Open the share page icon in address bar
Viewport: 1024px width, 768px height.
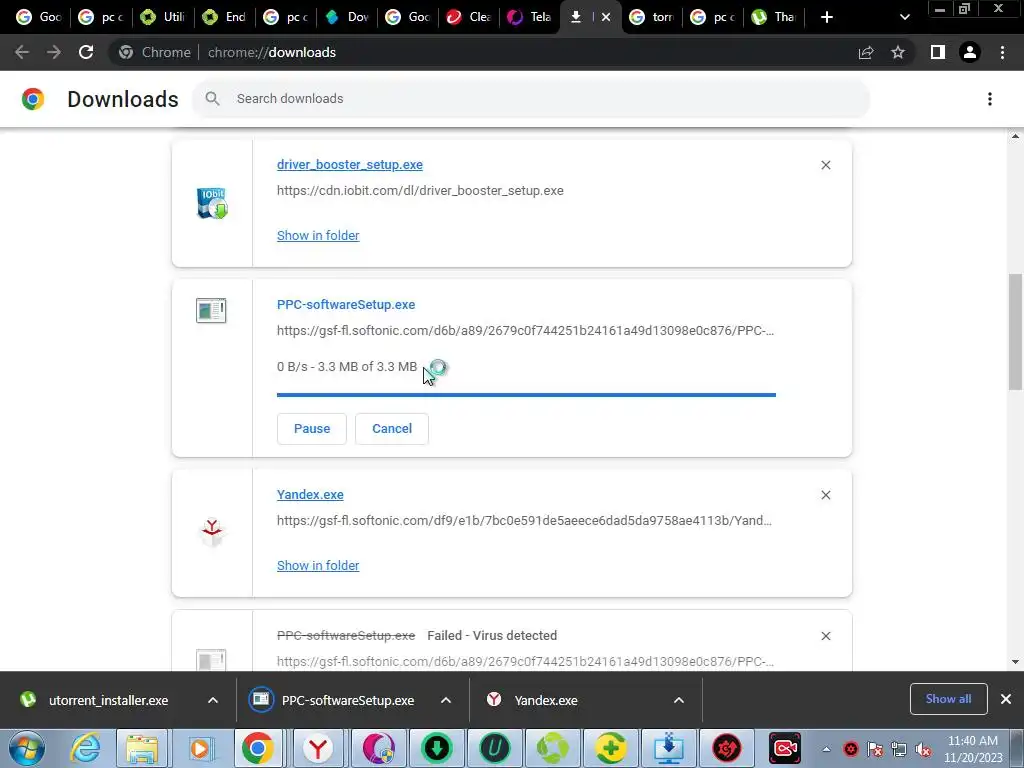click(866, 52)
